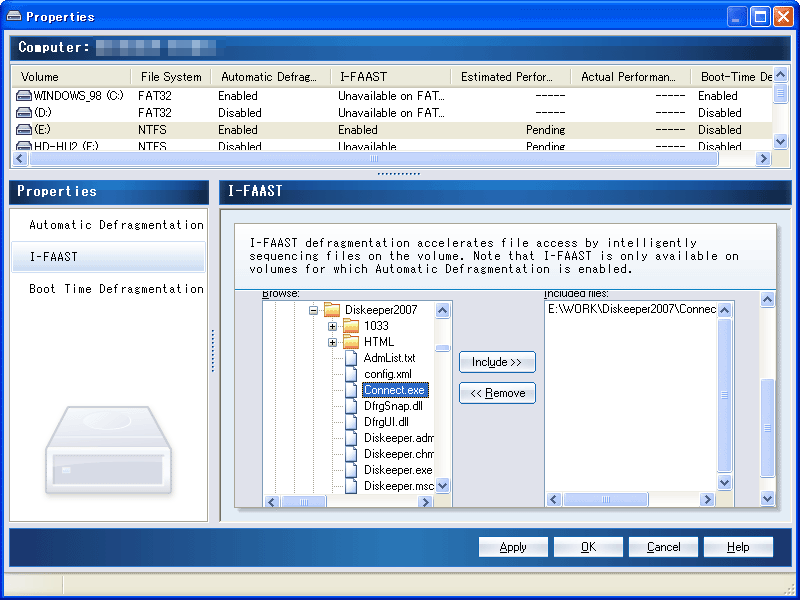Image resolution: width=800 pixels, height=600 pixels.
Task: Collapse the Diskeeper2007 folder node
Action: (x=314, y=310)
